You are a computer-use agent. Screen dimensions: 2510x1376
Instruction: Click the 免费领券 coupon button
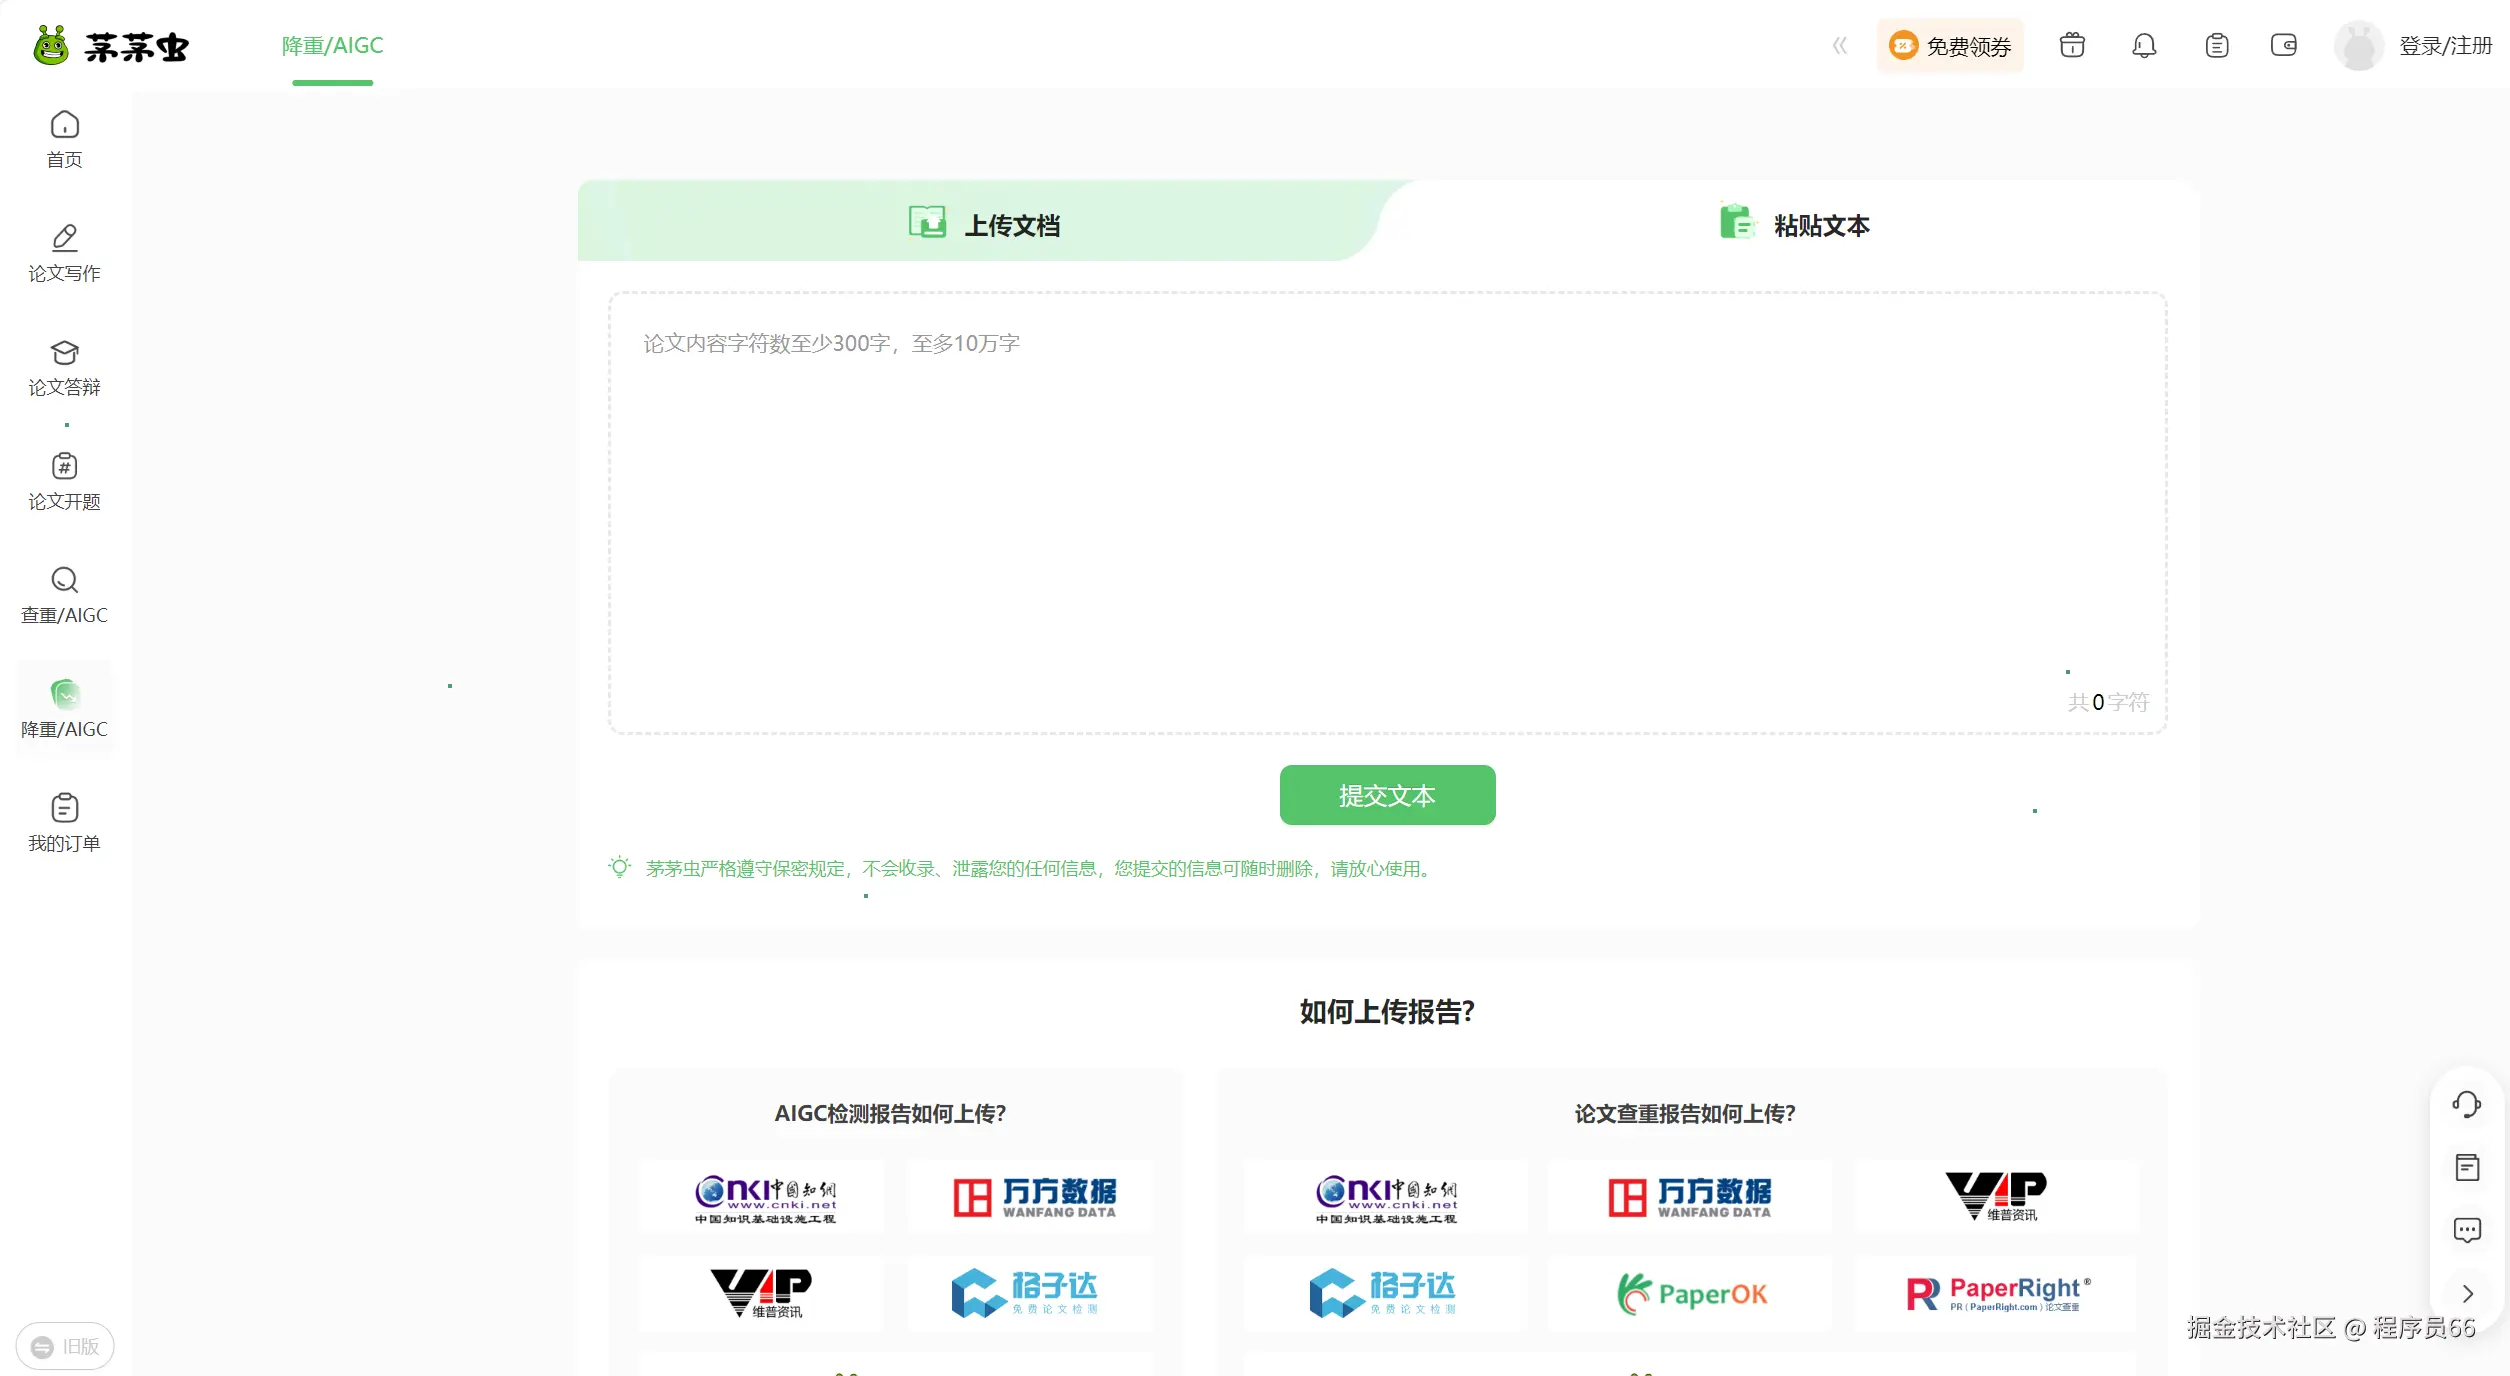point(1950,46)
